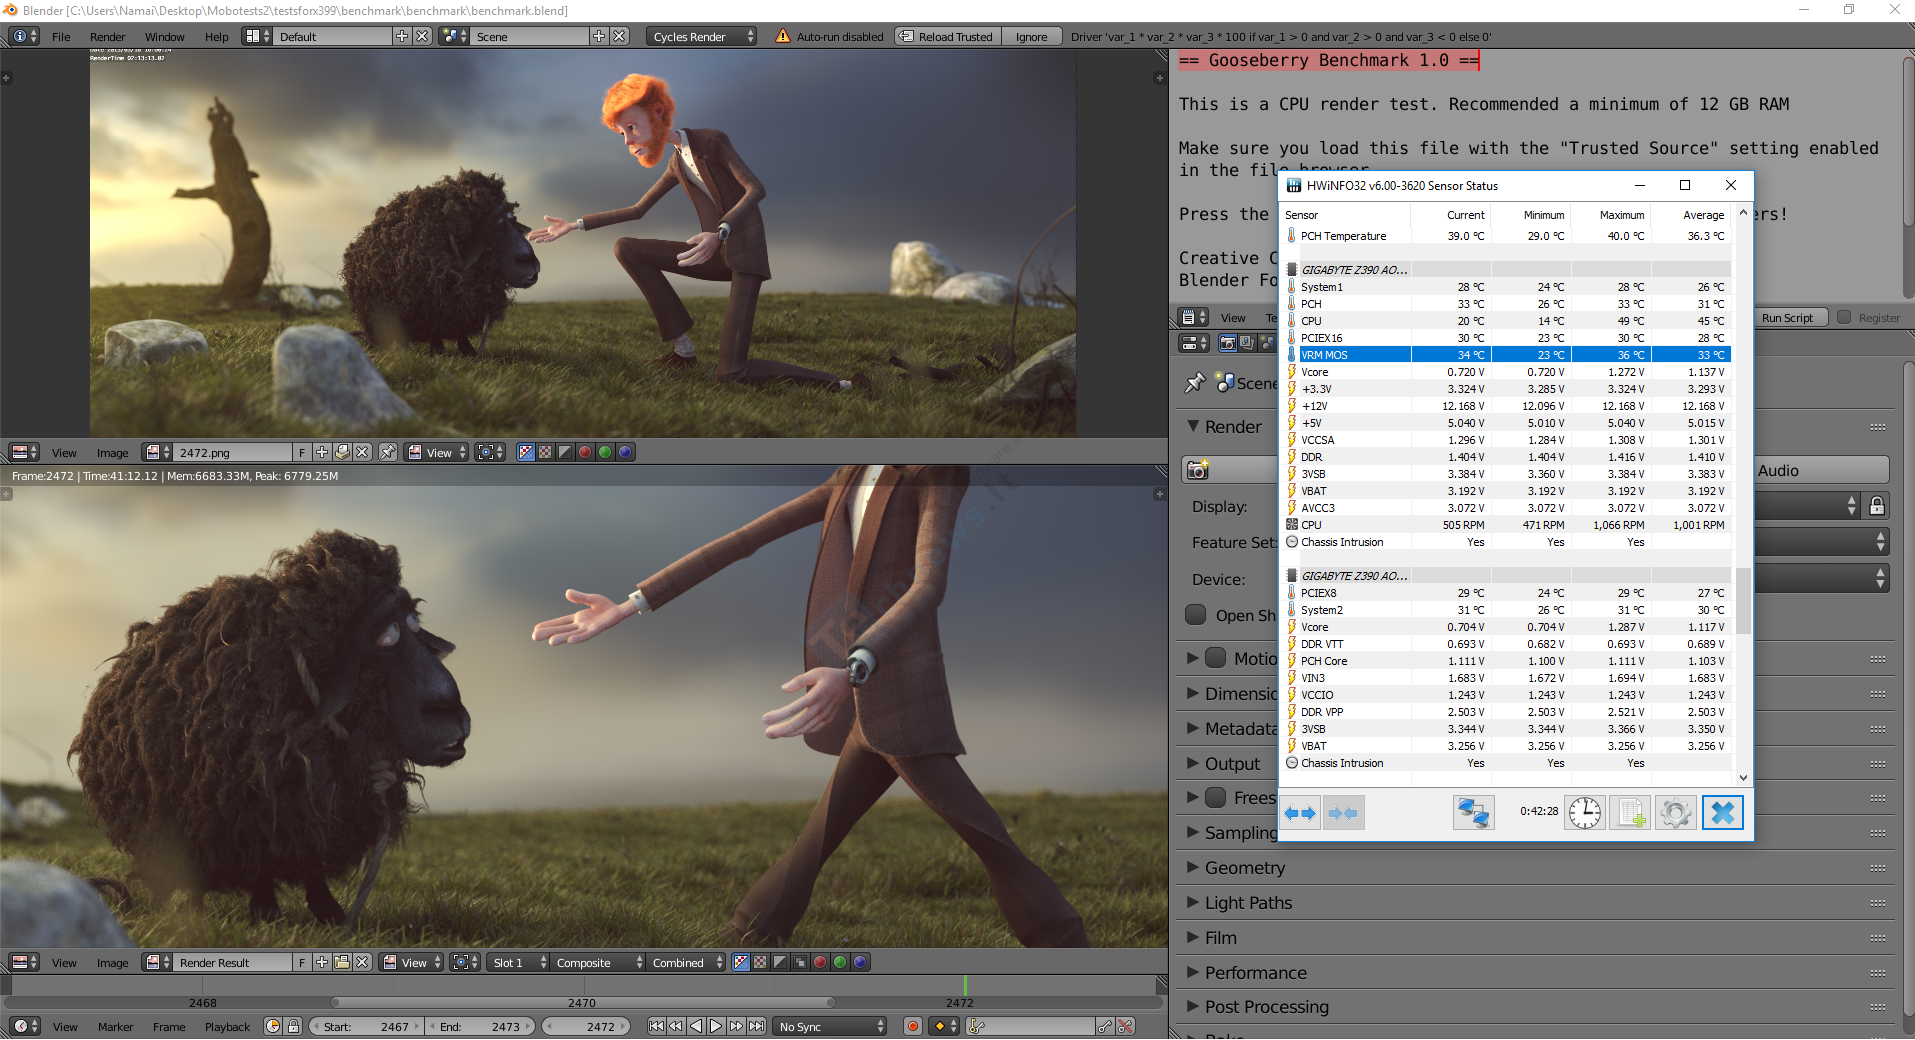Expand the Film panel

pos(1192,937)
